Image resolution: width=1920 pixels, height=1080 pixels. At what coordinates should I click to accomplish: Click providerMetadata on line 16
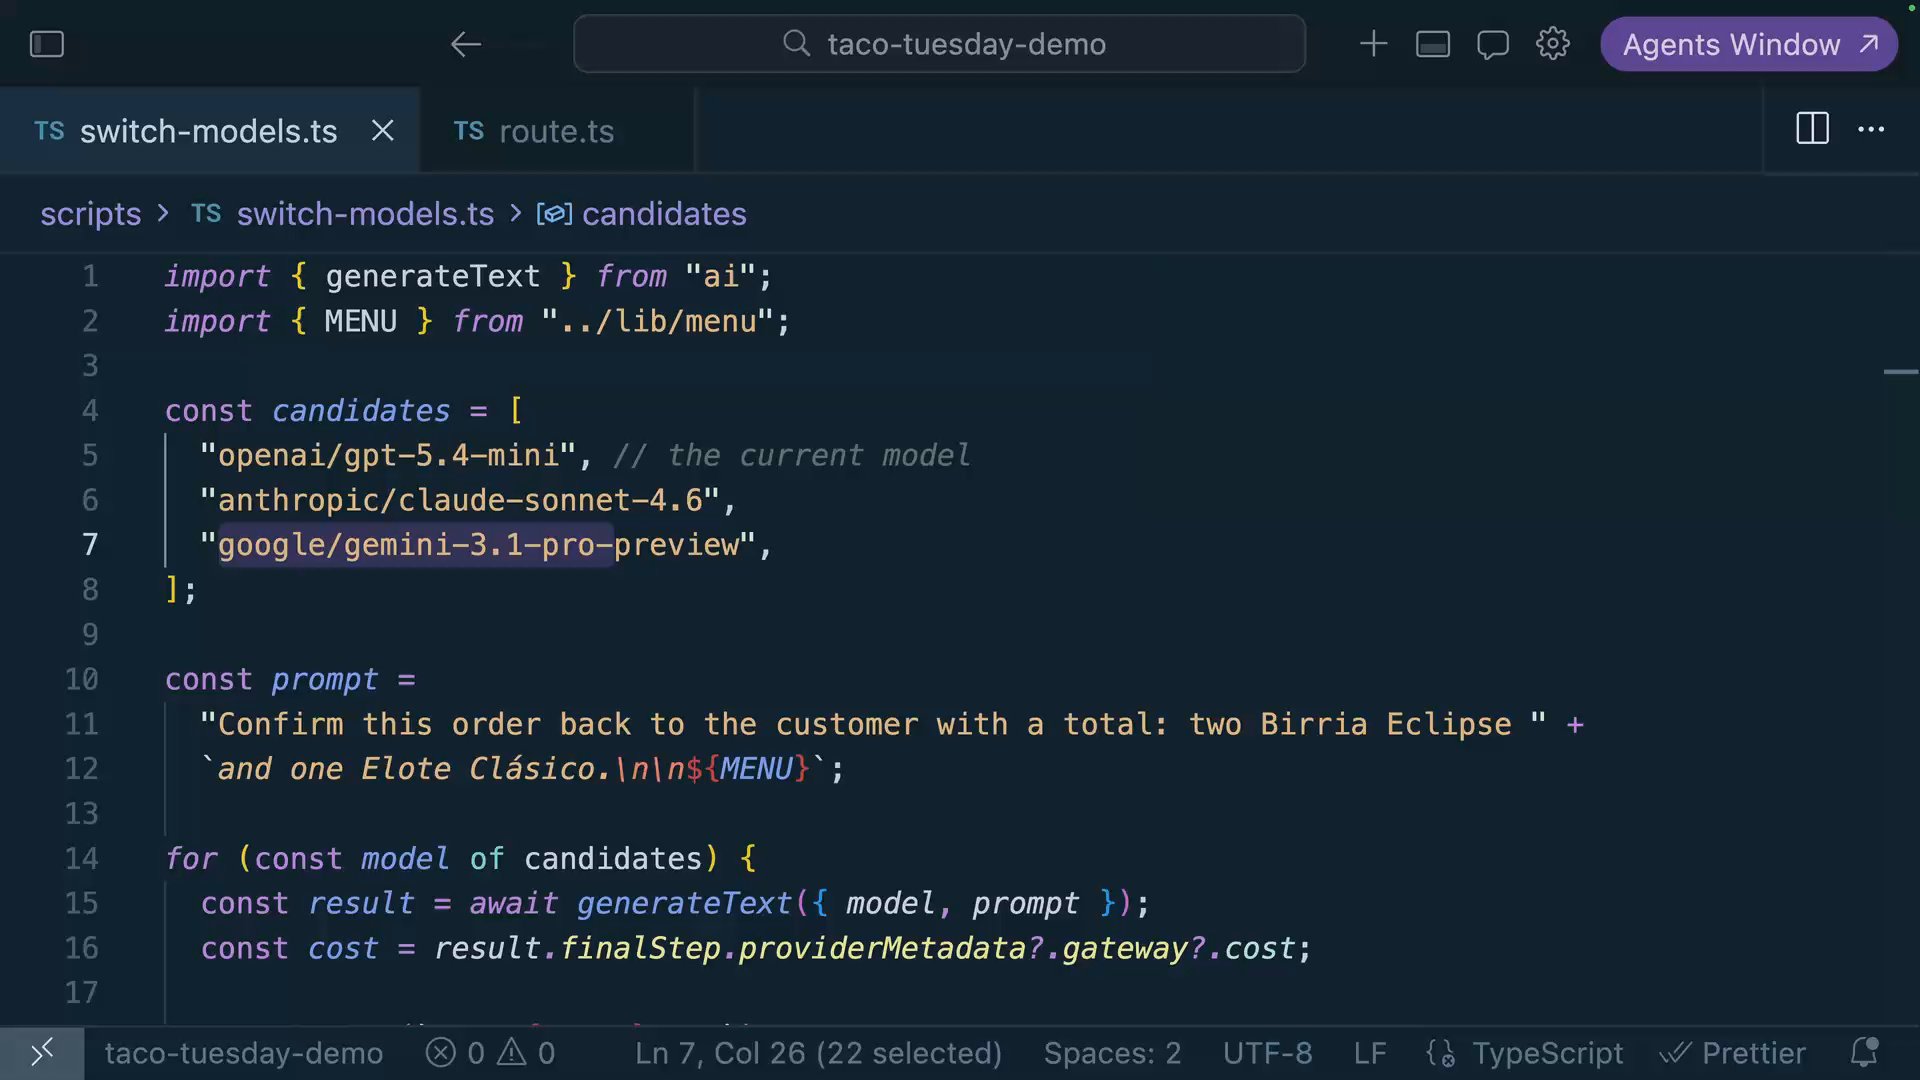(882, 948)
